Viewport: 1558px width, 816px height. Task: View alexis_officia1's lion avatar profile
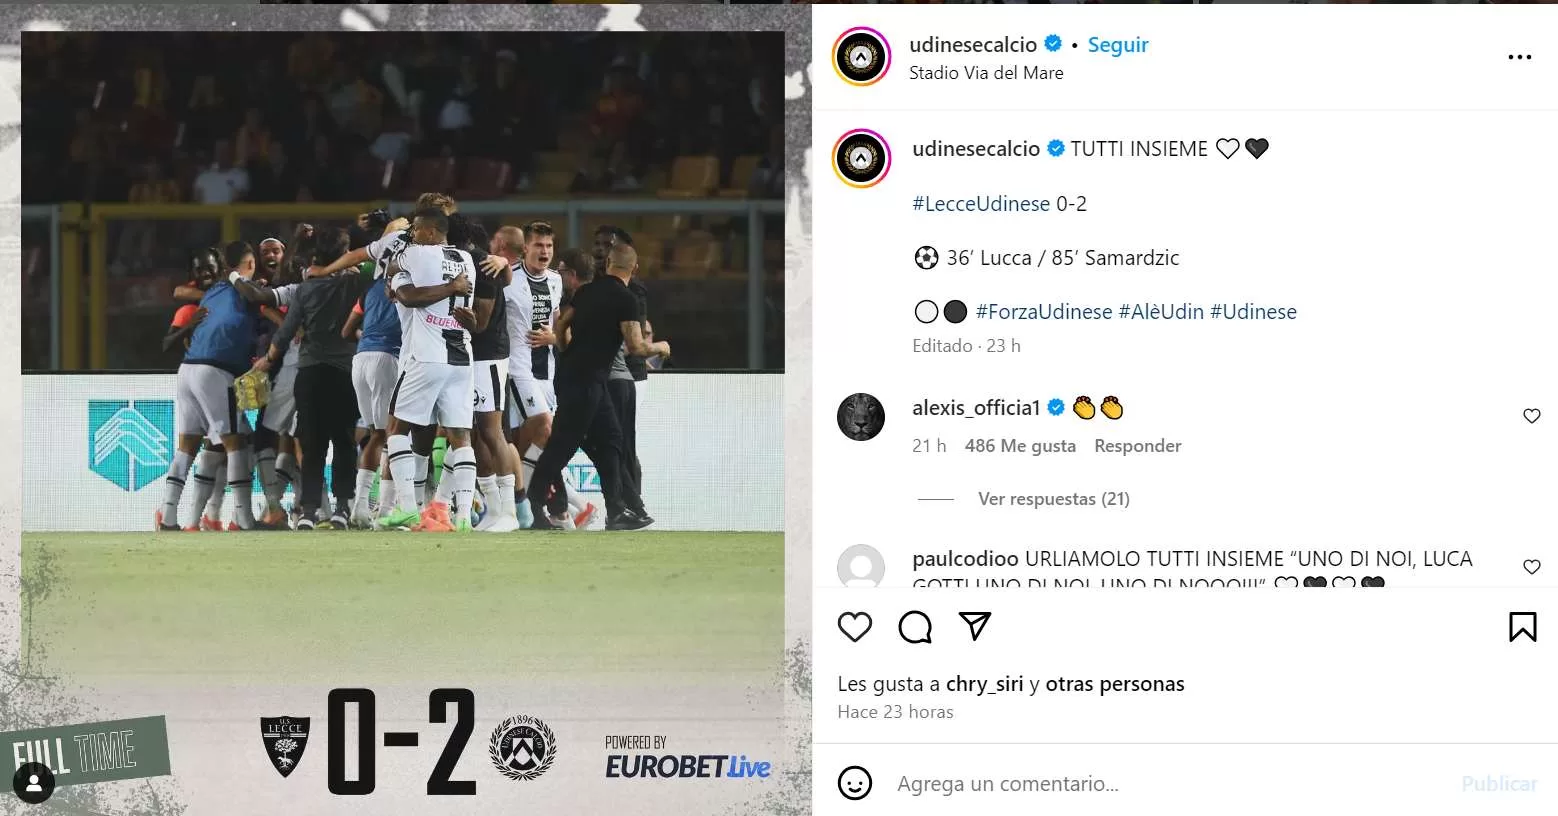pos(861,416)
